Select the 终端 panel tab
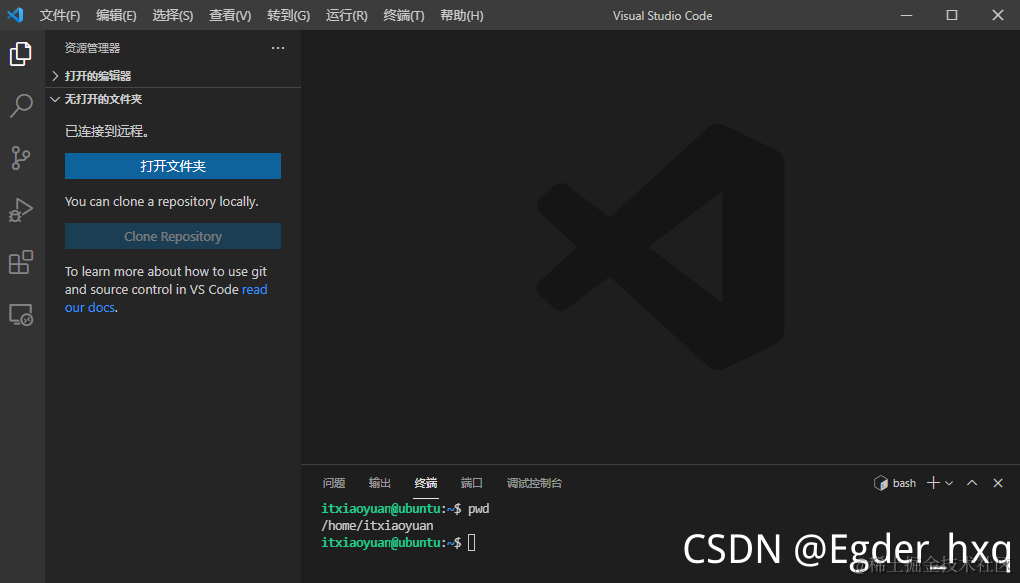This screenshot has width=1020, height=583. pyautogui.click(x=426, y=483)
